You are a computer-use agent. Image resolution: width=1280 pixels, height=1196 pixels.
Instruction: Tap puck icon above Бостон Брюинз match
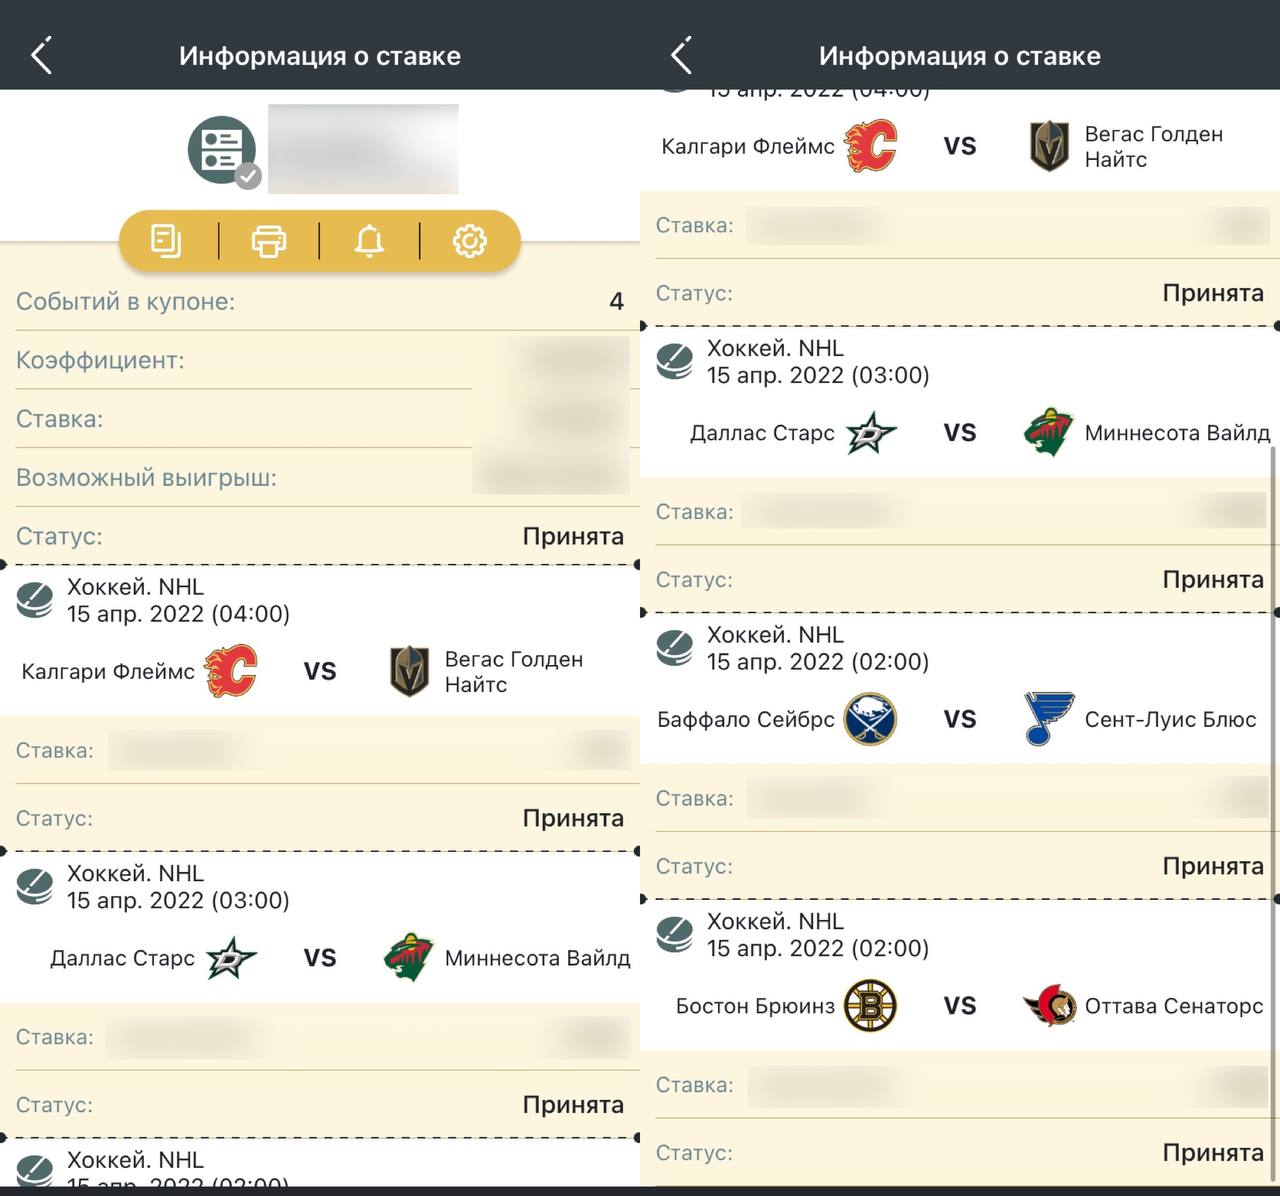(675, 935)
